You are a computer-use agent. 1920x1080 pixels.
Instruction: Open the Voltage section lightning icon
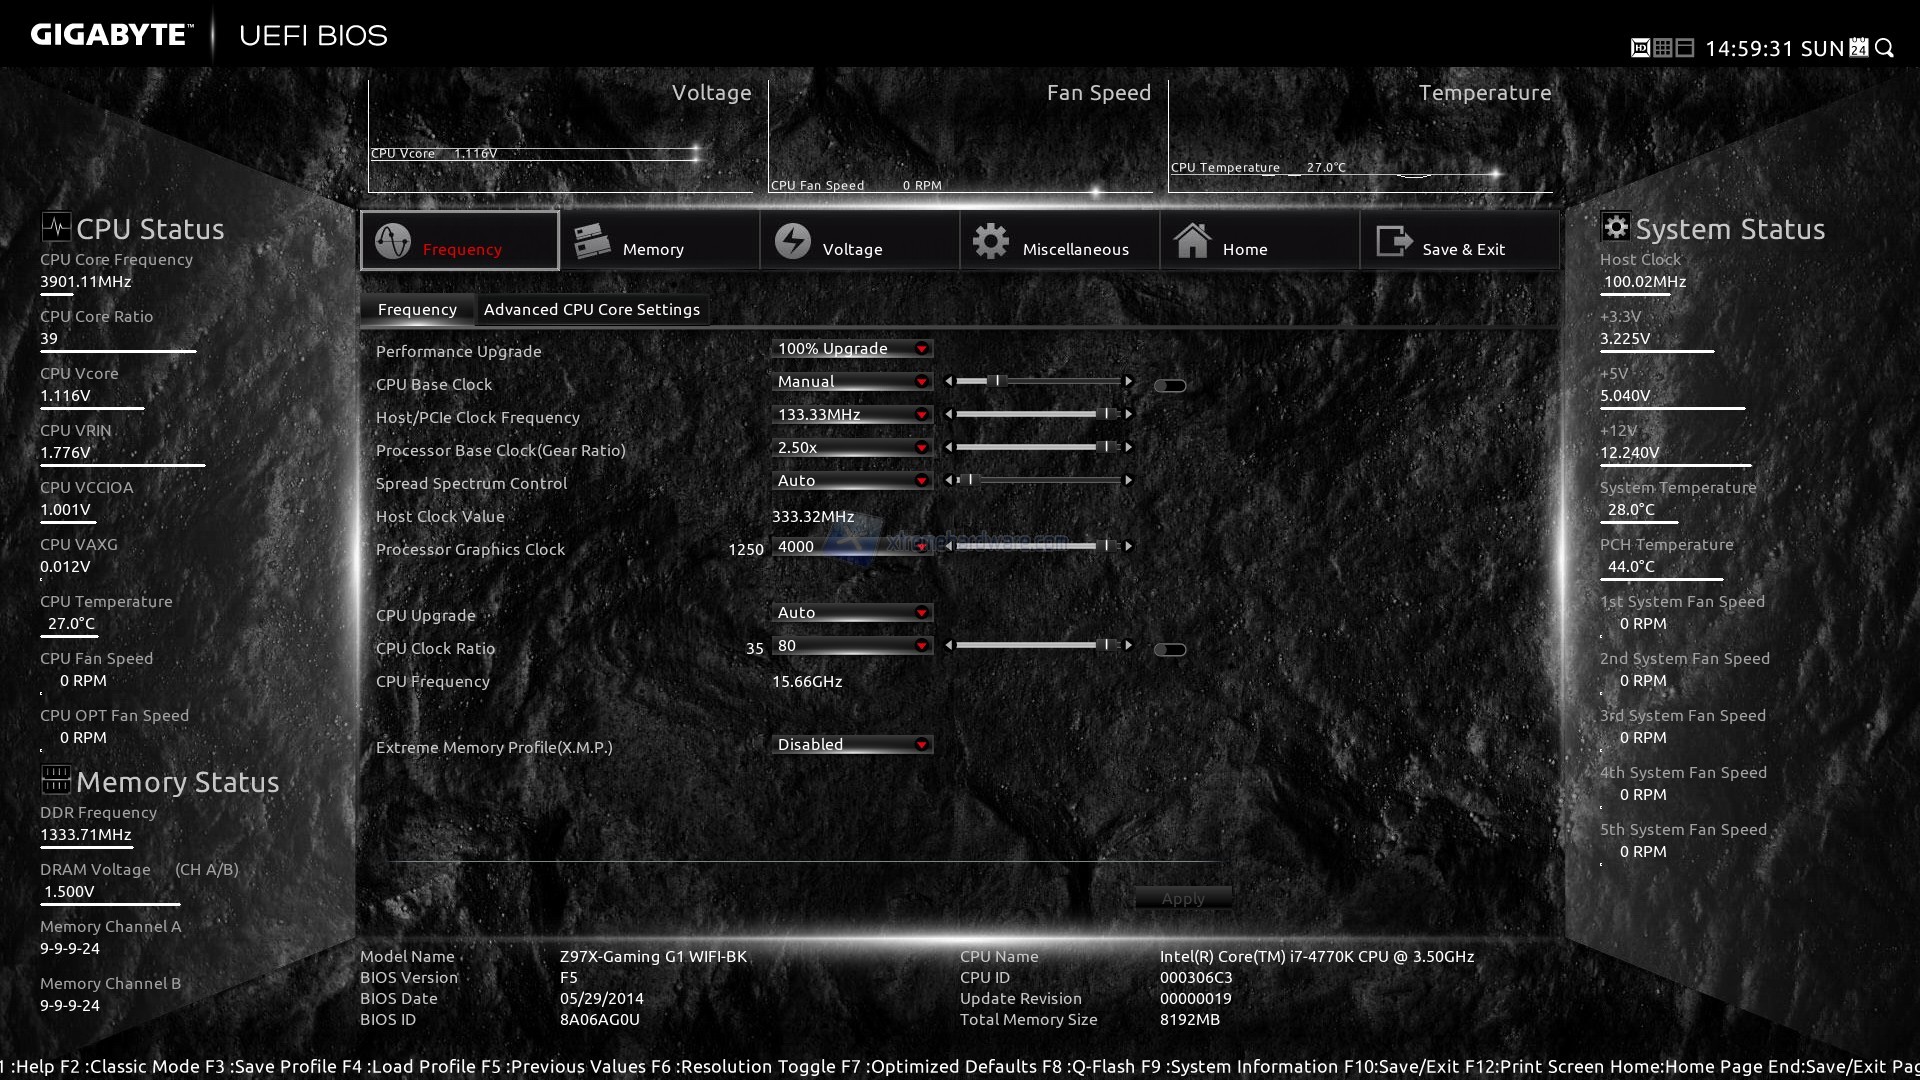[x=793, y=241]
